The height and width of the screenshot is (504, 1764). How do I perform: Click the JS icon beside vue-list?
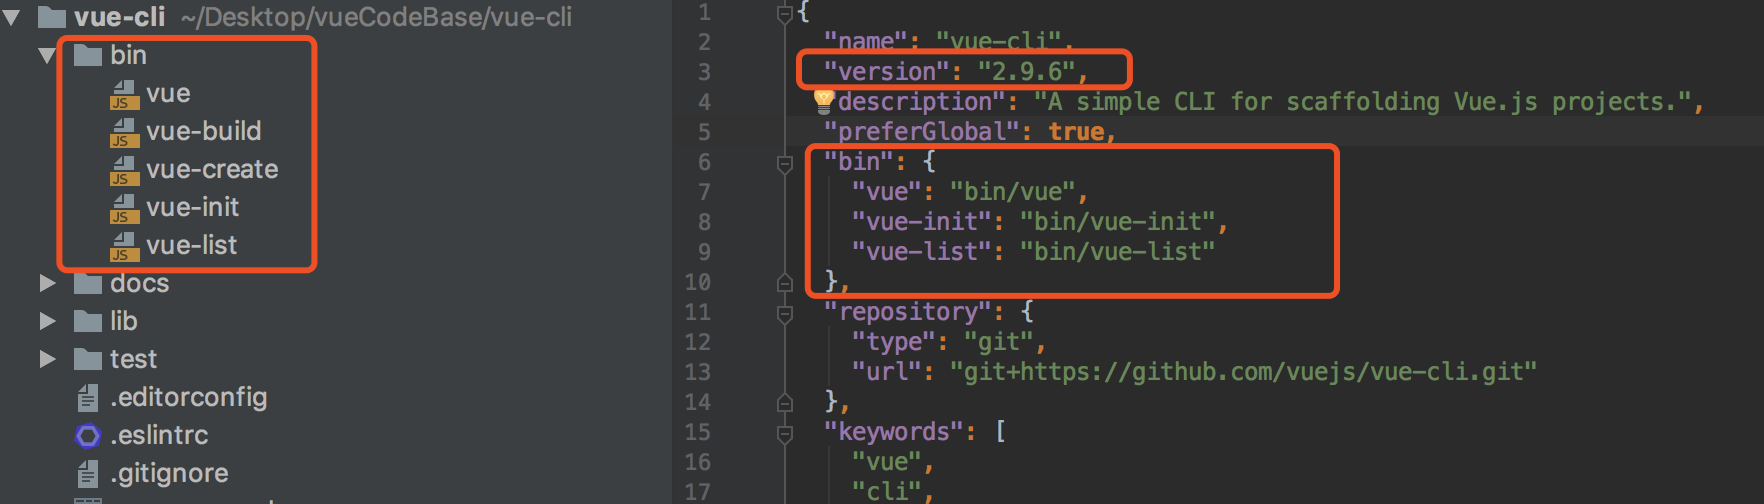coord(123,246)
